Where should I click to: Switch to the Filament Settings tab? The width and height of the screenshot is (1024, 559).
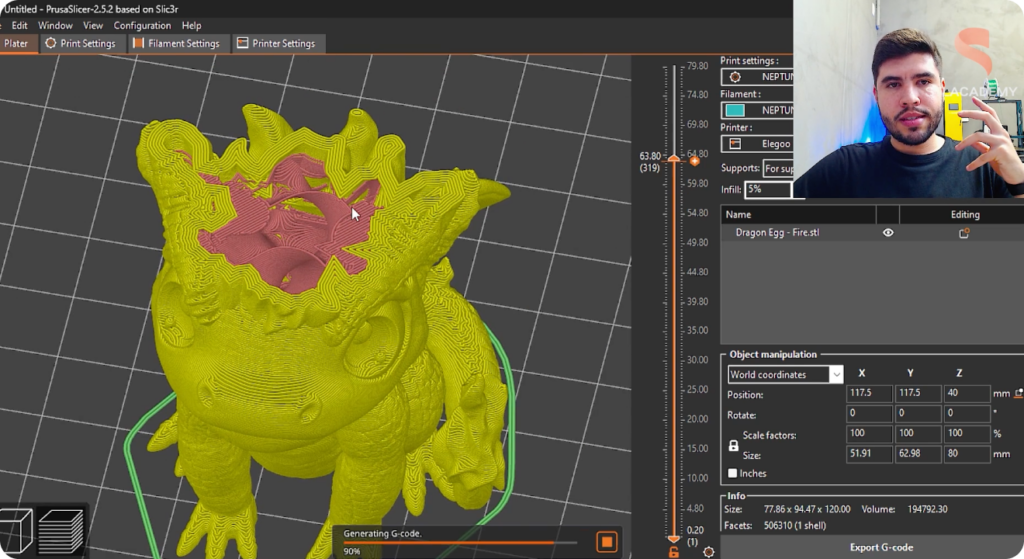pos(177,43)
